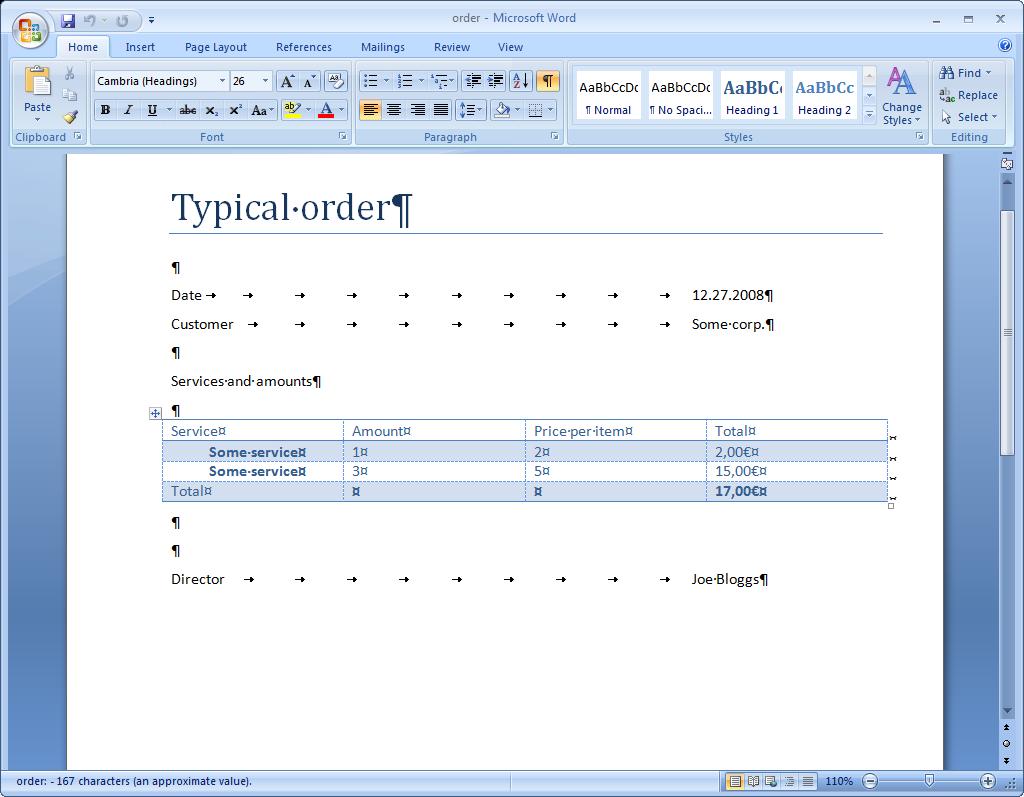Click the table move handle icon
1024x797 pixels.
point(155,413)
